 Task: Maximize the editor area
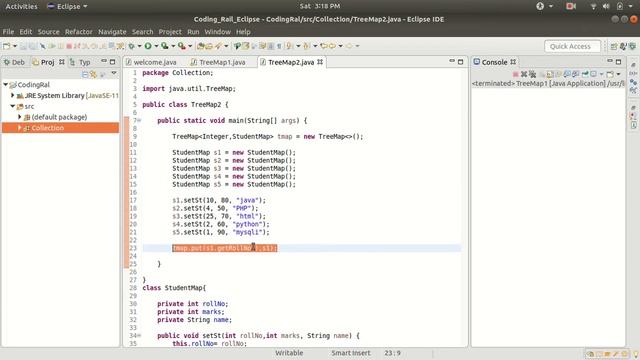[461, 62]
